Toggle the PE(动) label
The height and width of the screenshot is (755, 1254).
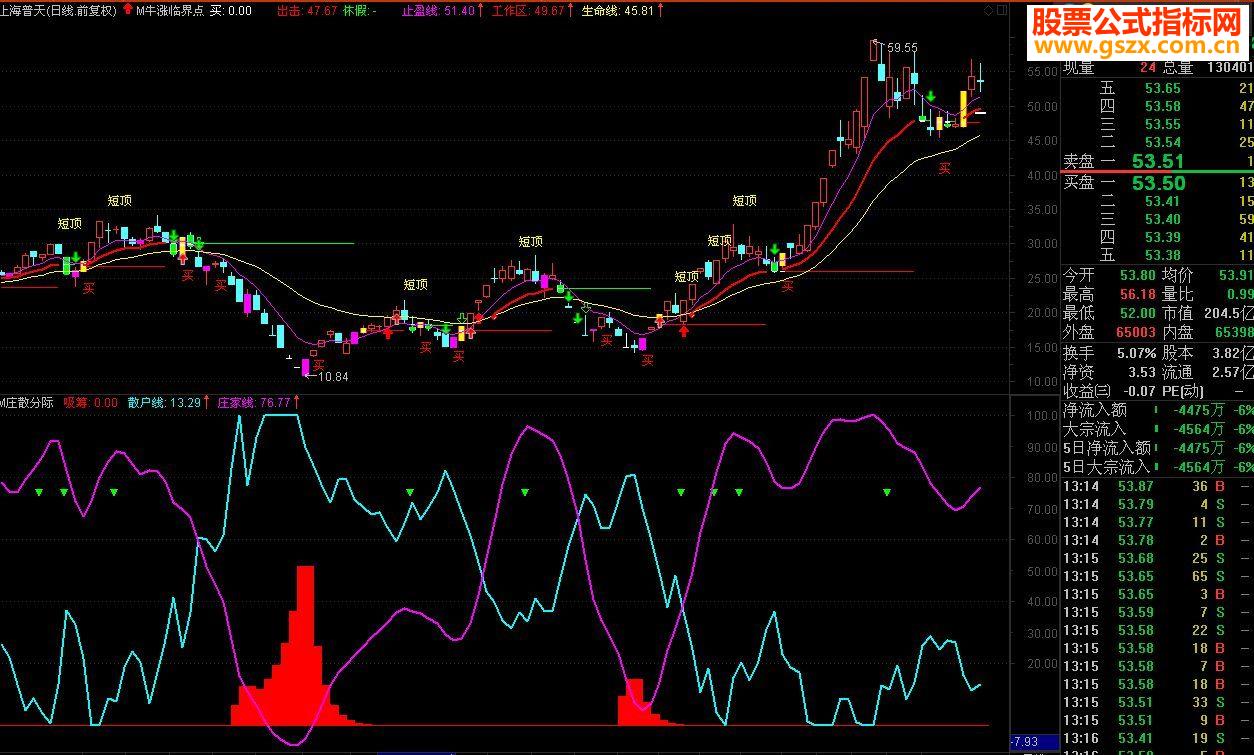1185,391
